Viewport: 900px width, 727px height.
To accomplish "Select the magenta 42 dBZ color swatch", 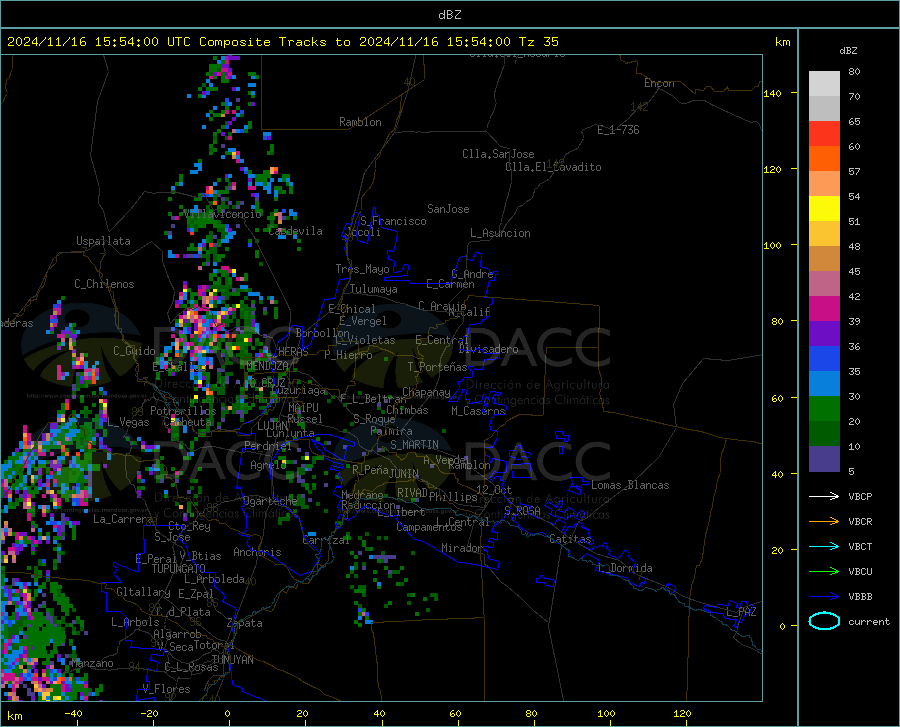I will click(824, 309).
